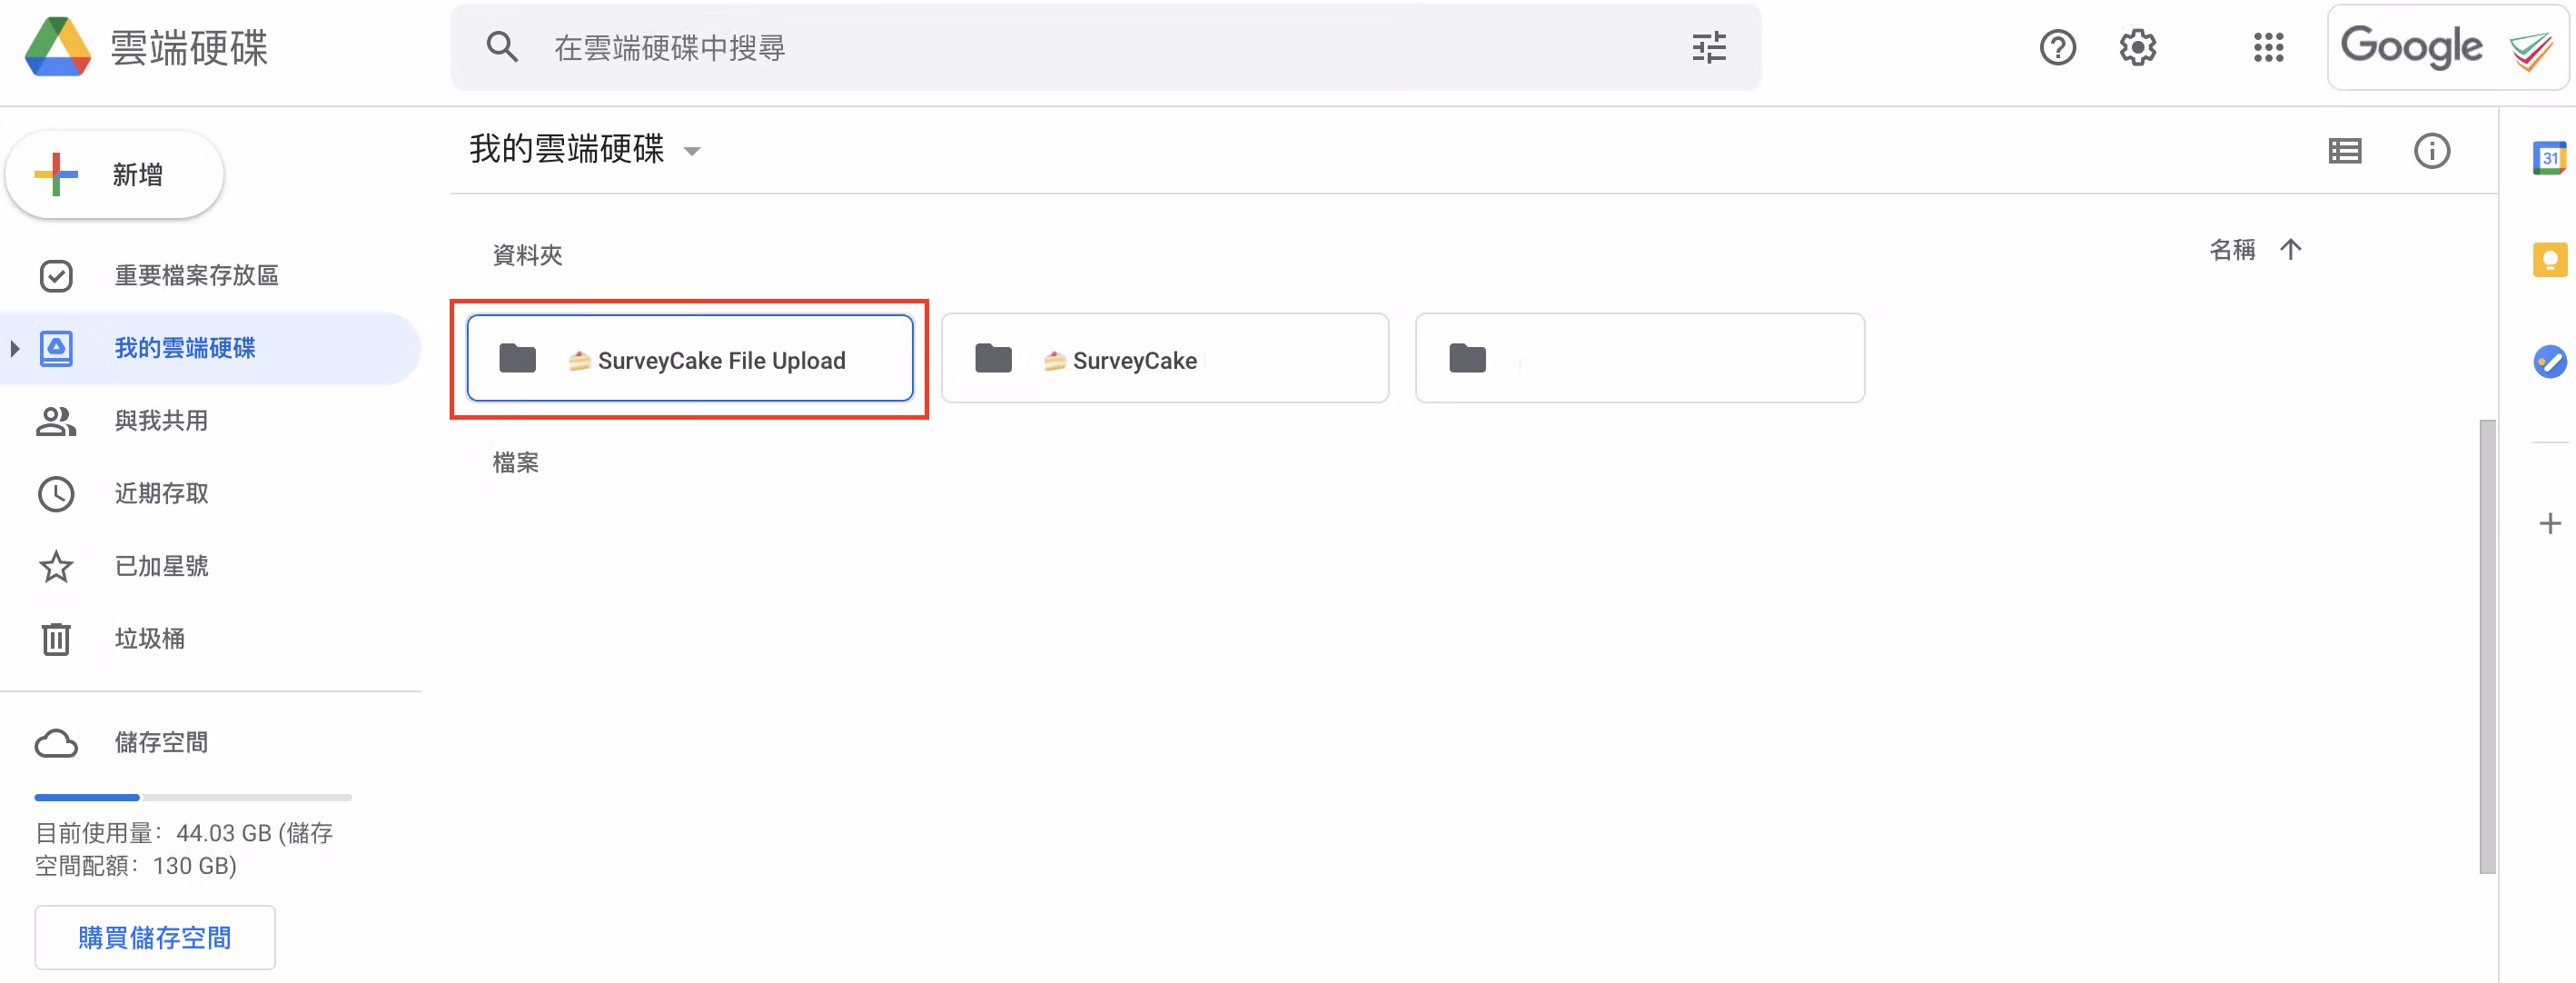Open Google Calendar side panel icon
The height and width of the screenshot is (983, 2576).
pyautogui.click(x=2549, y=158)
